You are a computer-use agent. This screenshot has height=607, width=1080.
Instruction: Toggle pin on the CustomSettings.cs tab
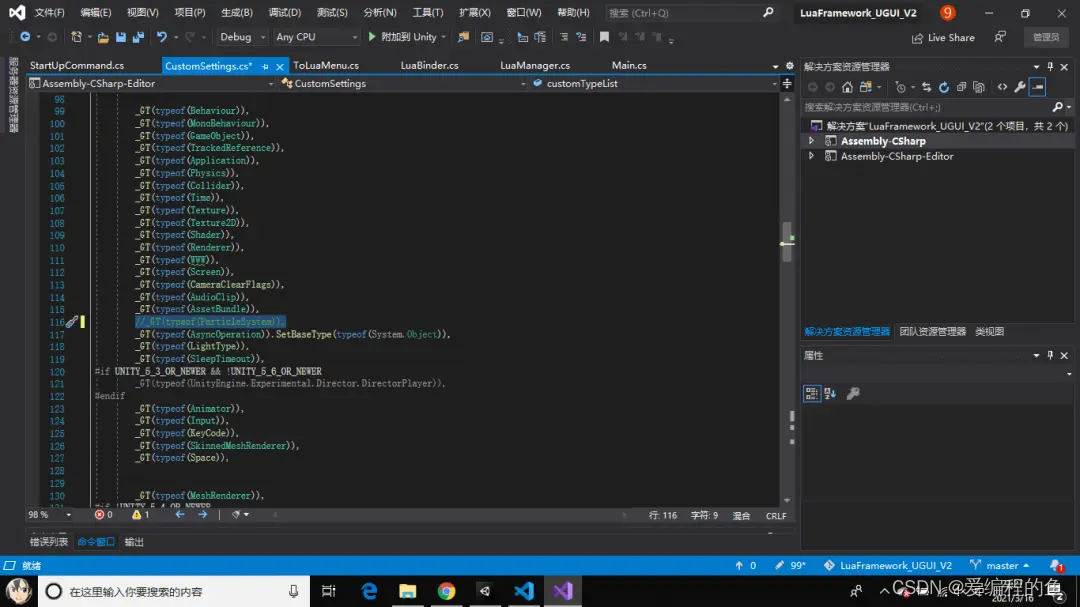[265, 66]
